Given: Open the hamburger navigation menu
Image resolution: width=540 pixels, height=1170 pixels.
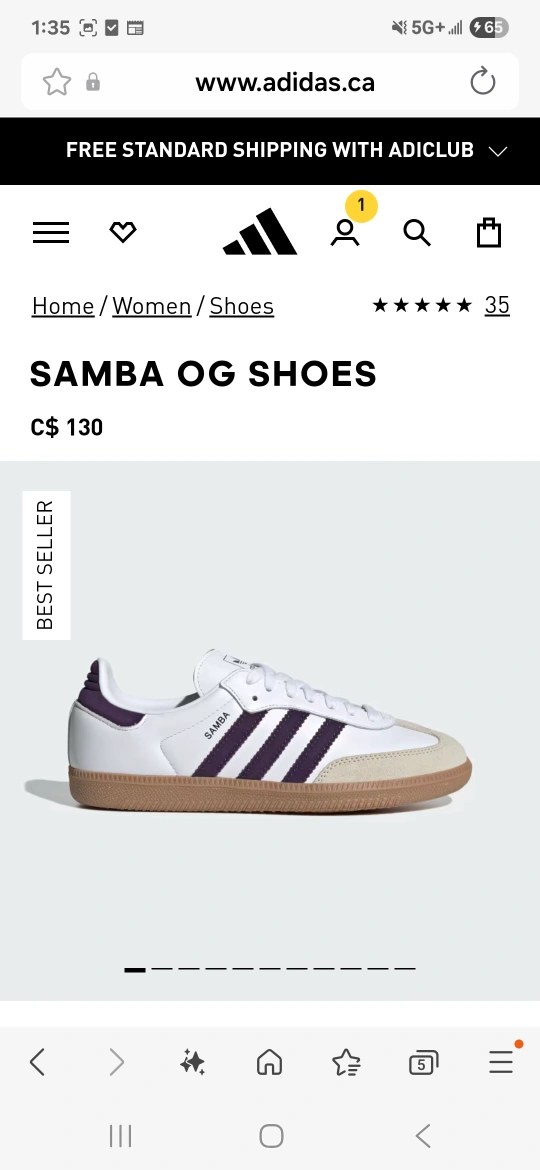Looking at the screenshot, I should pos(51,233).
